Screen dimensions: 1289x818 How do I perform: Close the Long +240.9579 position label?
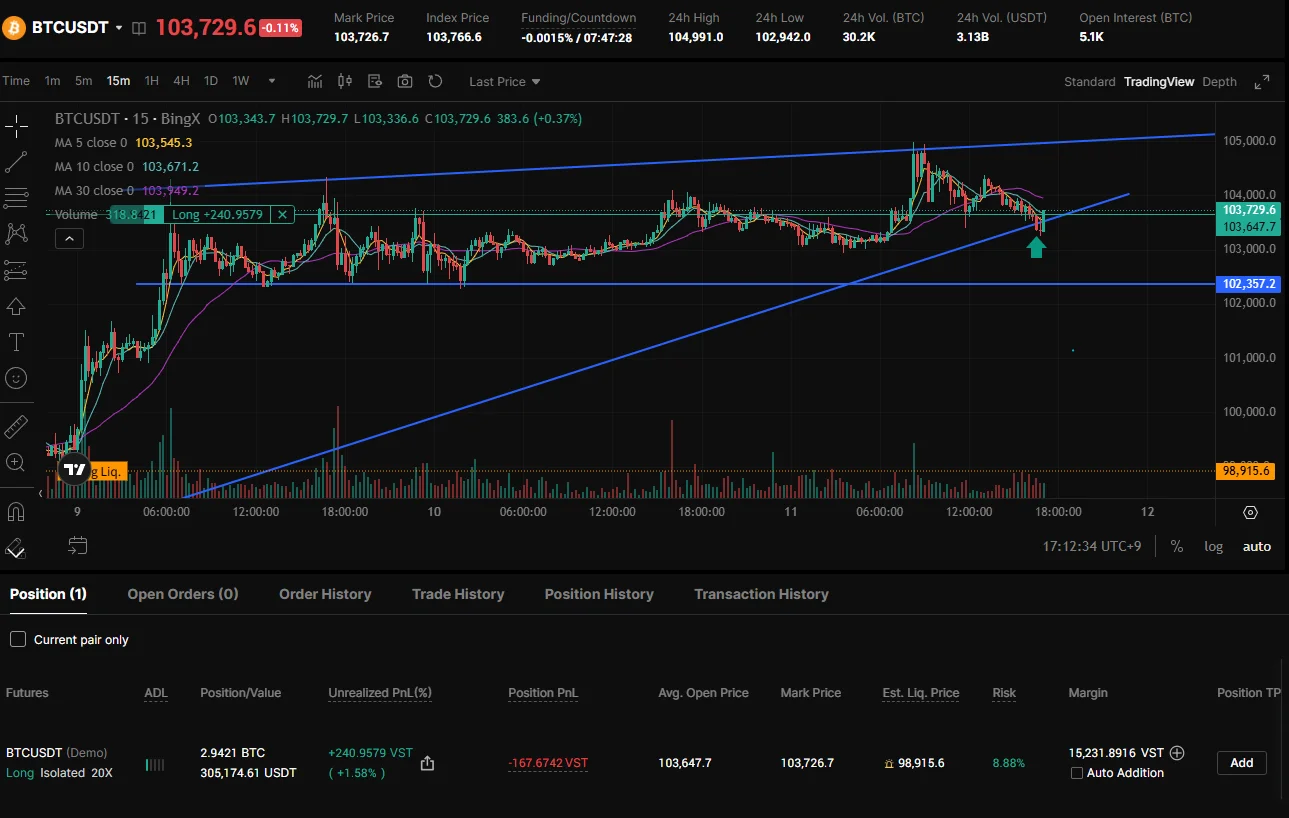pos(282,214)
